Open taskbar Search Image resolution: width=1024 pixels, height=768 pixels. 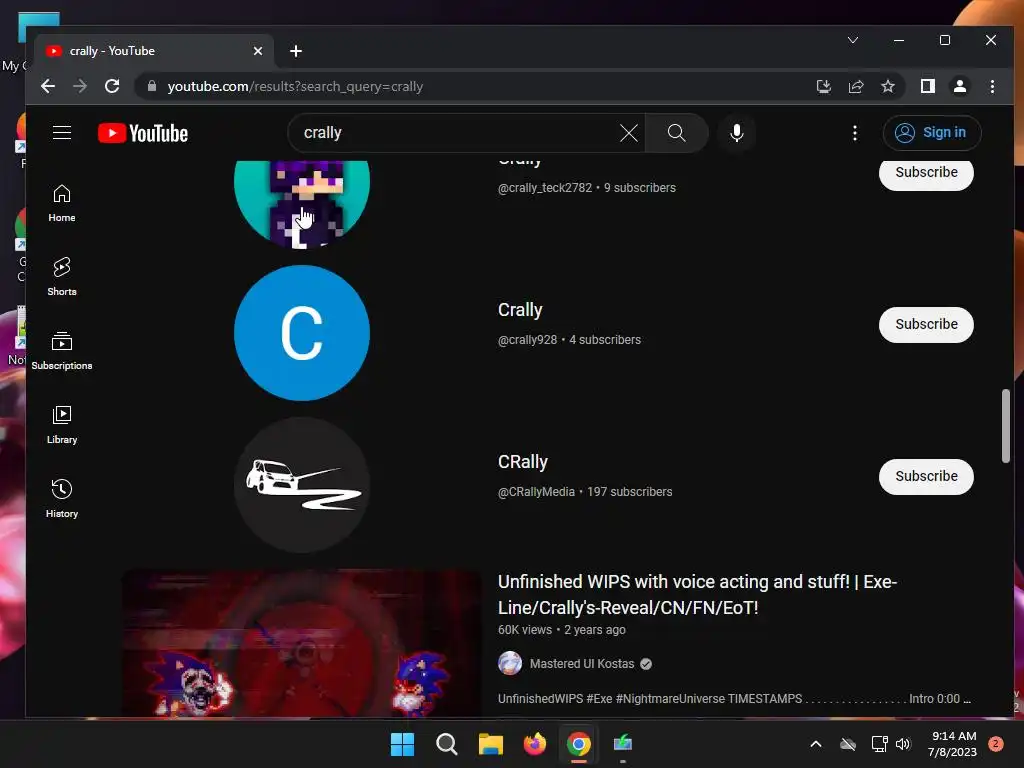[x=447, y=744]
